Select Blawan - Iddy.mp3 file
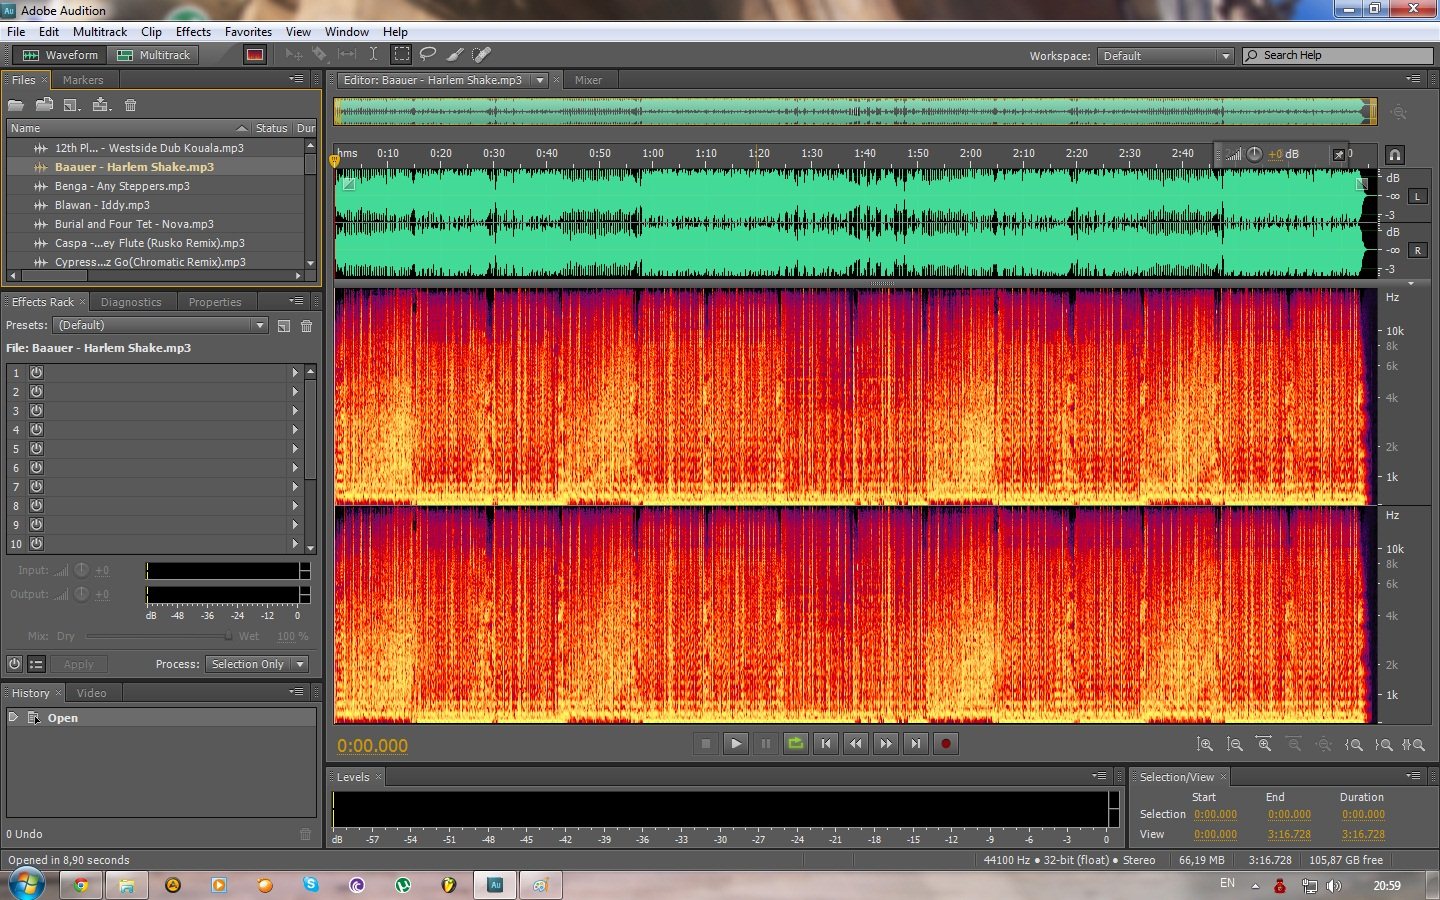The height and width of the screenshot is (900, 1440). (155, 205)
